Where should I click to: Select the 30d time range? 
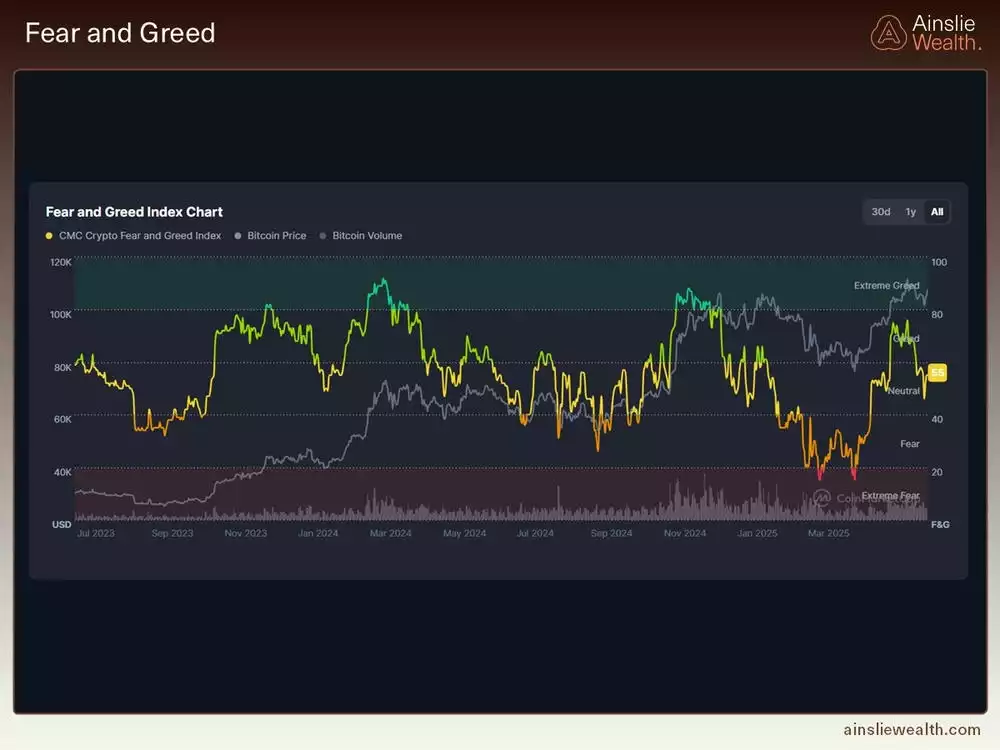(880, 212)
